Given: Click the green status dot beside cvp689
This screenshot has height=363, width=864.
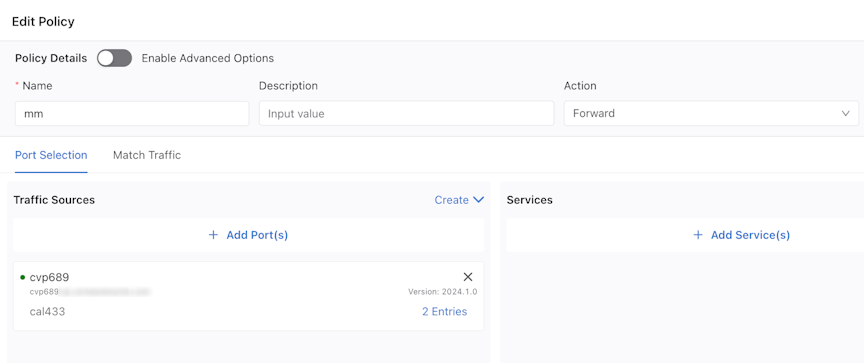Looking at the screenshot, I should (23, 277).
